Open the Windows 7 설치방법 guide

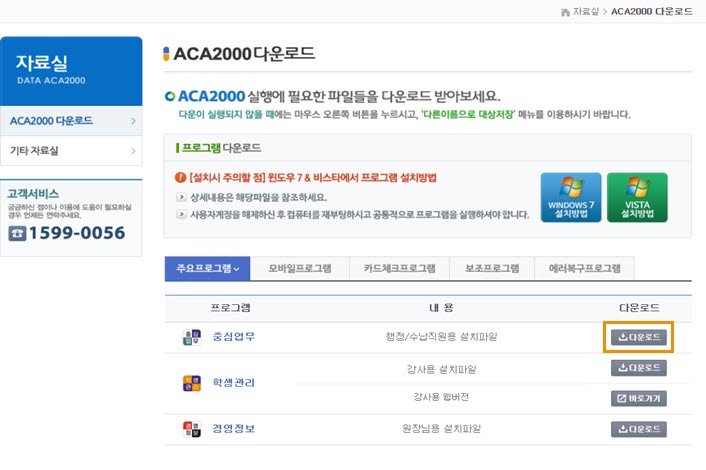tap(571, 198)
